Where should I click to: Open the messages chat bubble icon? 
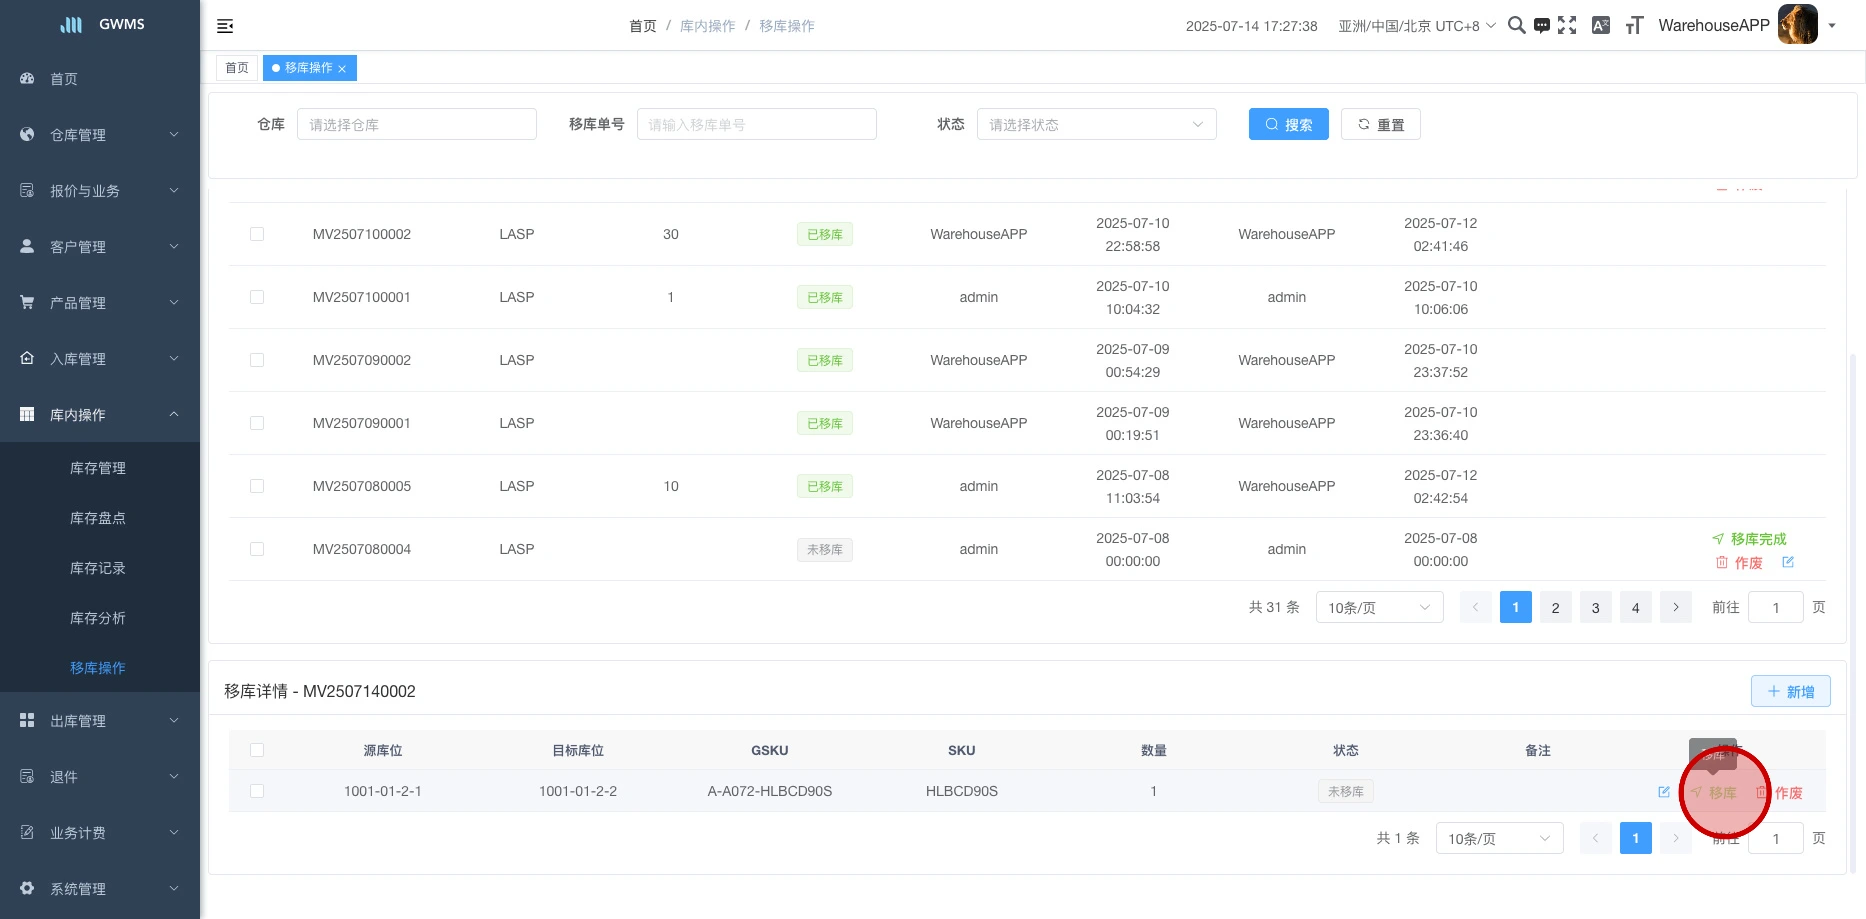1542,26
